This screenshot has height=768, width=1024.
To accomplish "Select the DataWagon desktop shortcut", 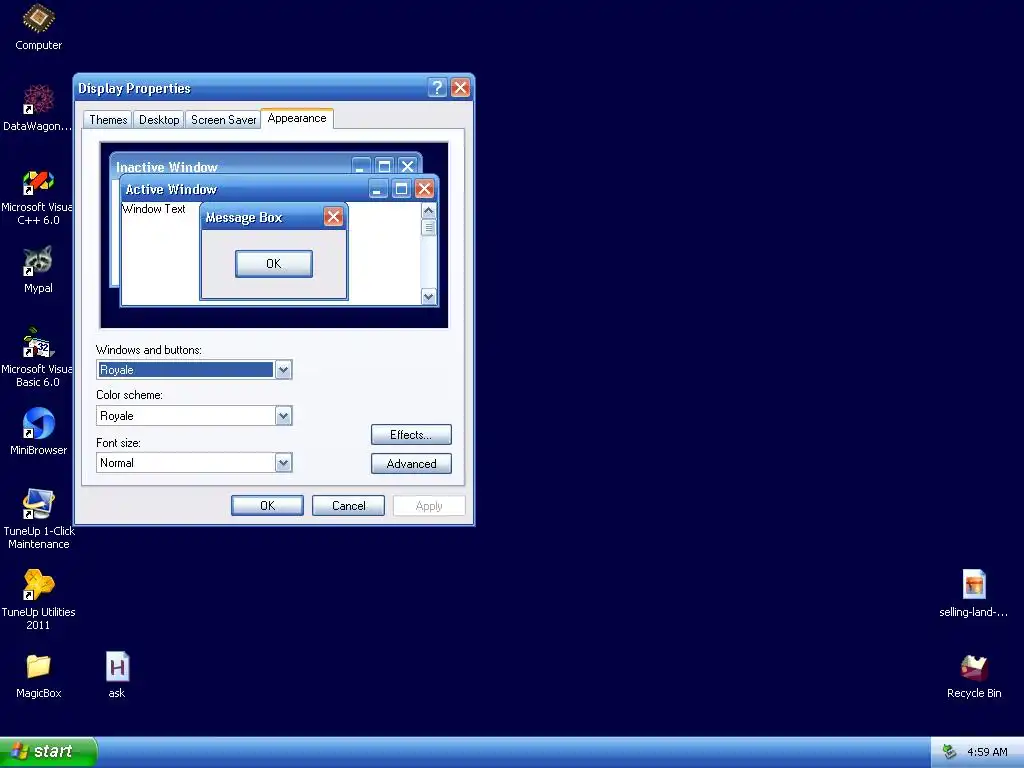I will tap(38, 108).
